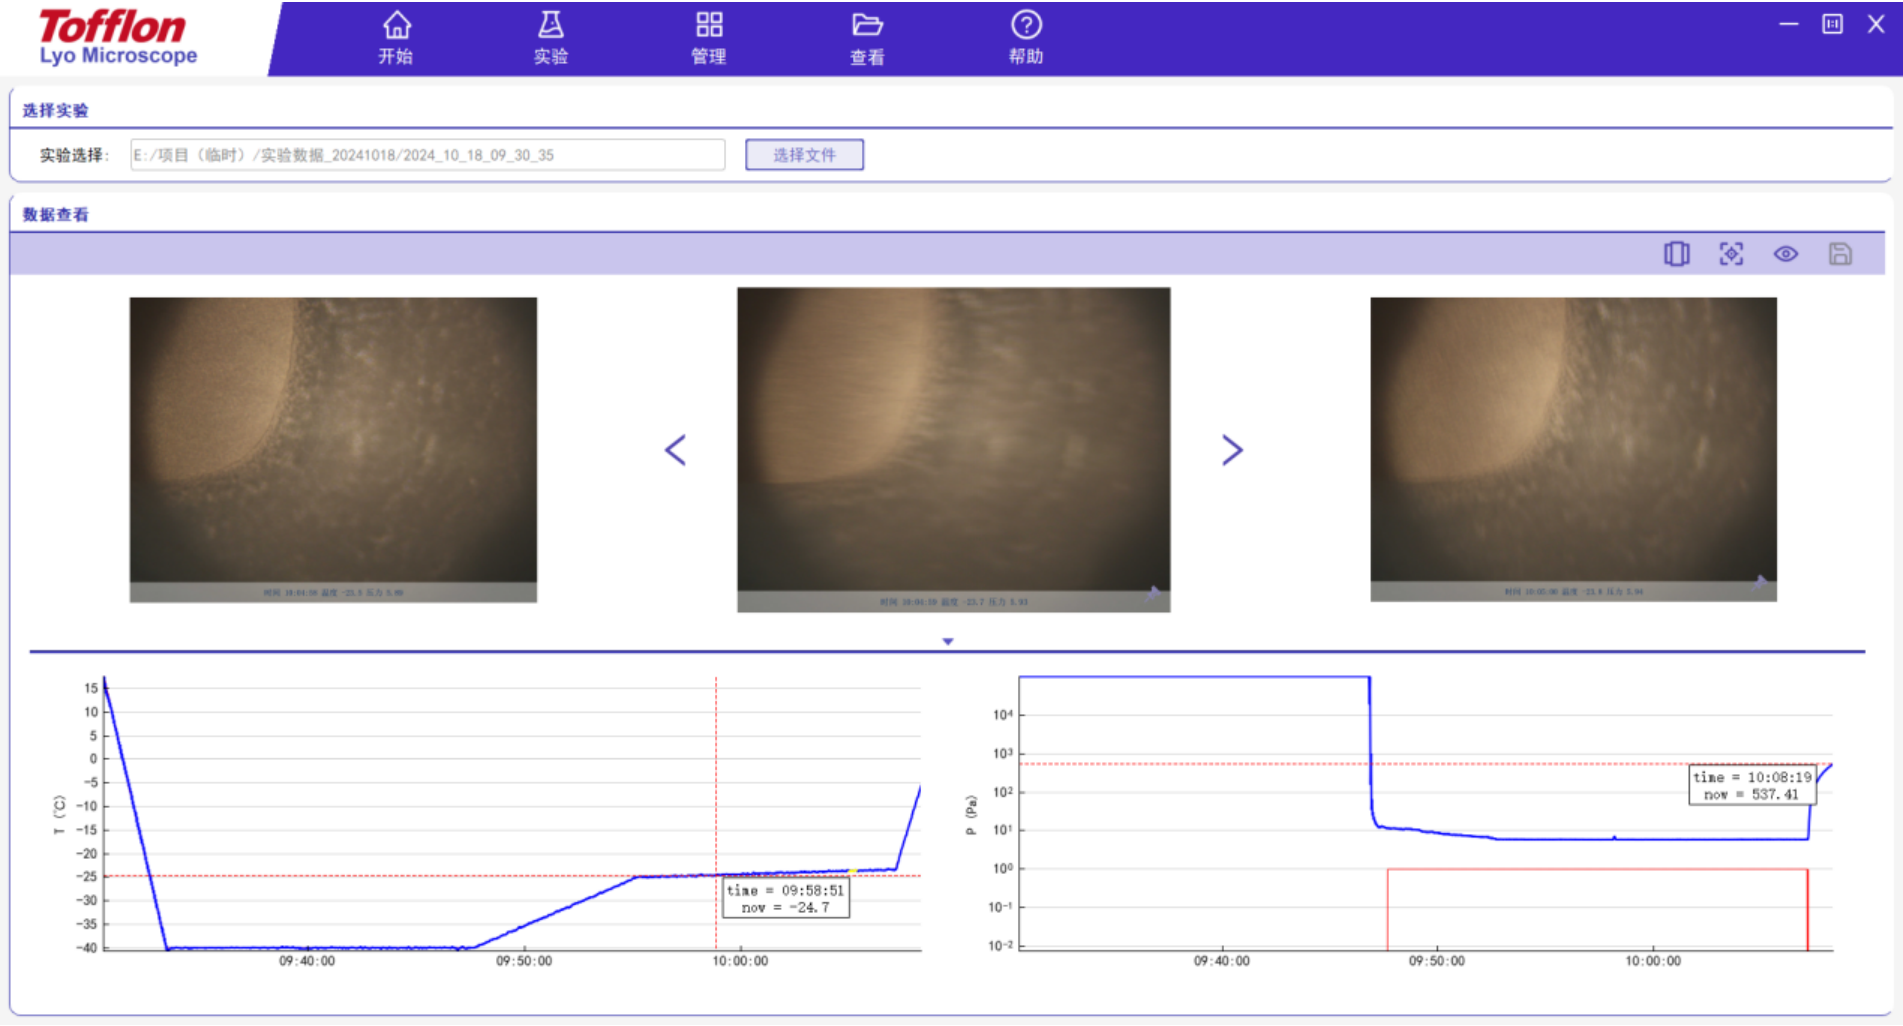Go to next image with right chevron
Image resolution: width=1903 pixels, height=1026 pixels.
(x=1232, y=450)
